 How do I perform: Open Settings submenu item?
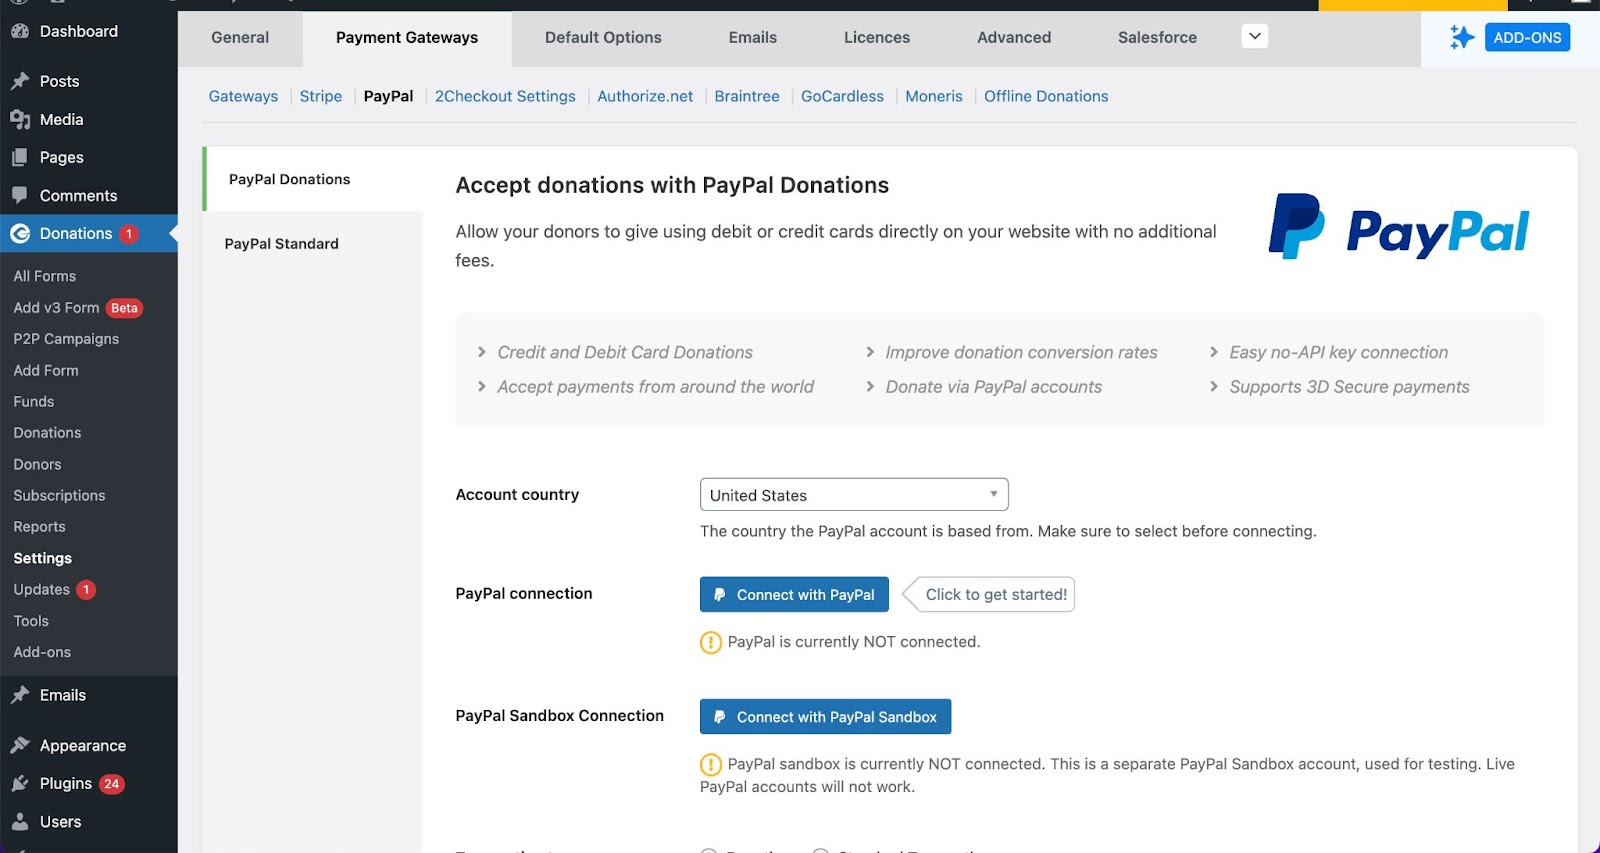pyautogui.click(x=42, y=559)
